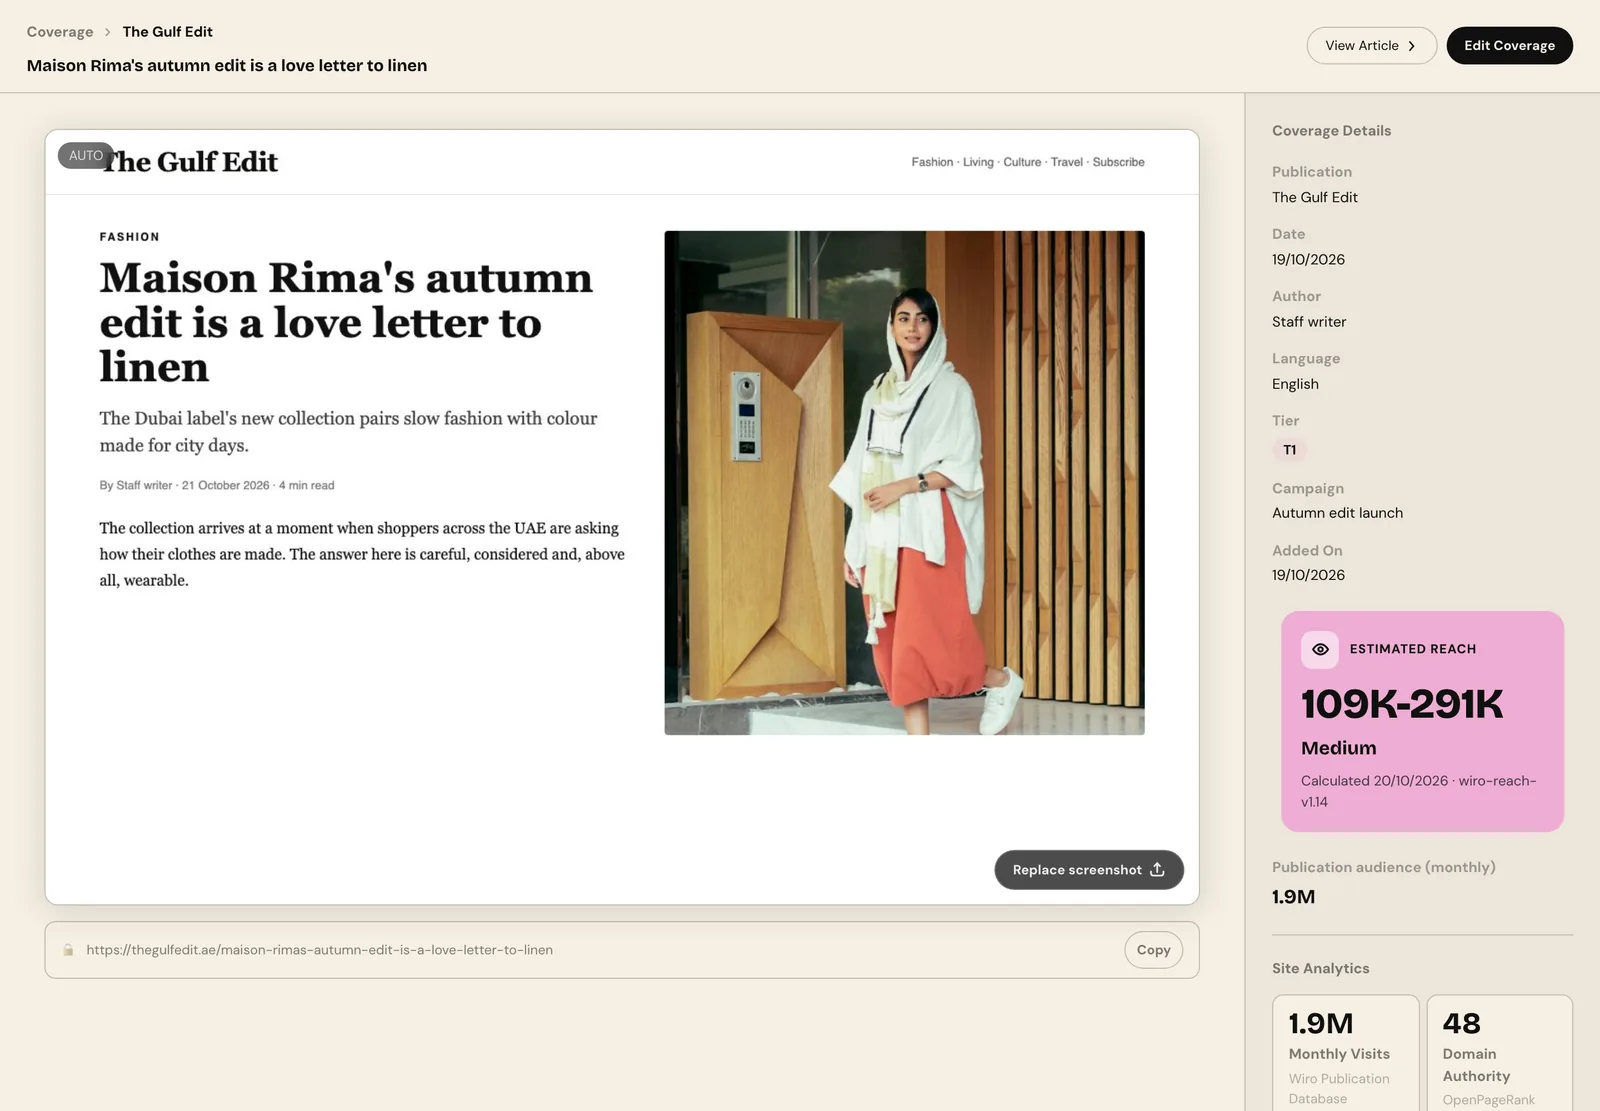The height and width of the screenshot is (1111, 1600).
Task: Click the Monthly Visits analytics card
Action: 1345,1052
